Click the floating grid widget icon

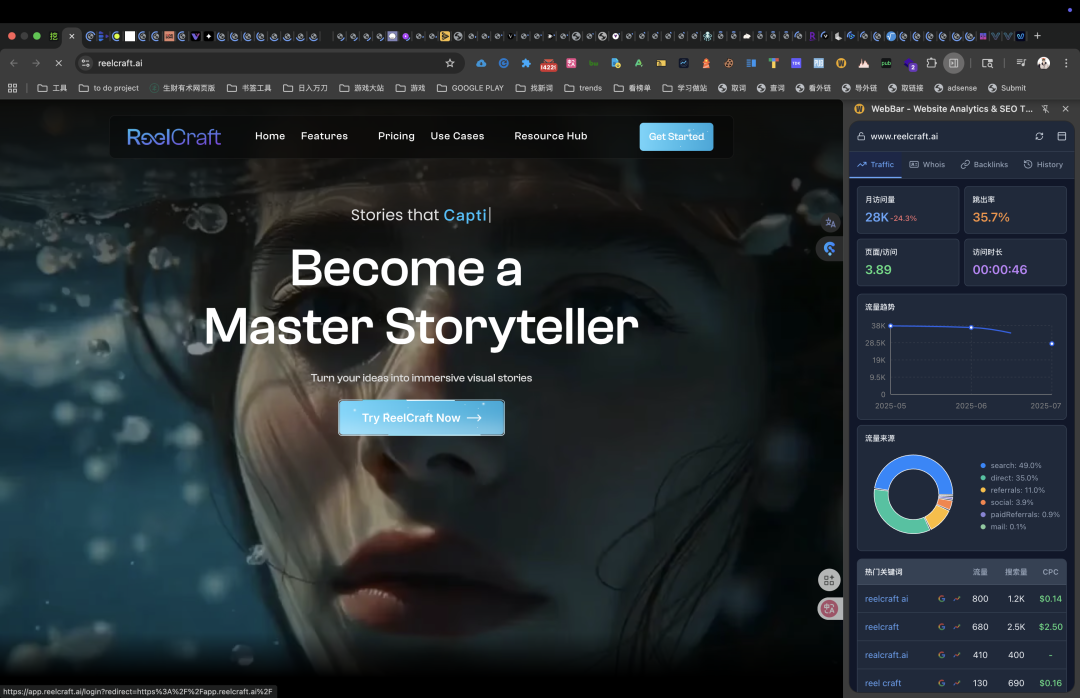coord(829,580)
